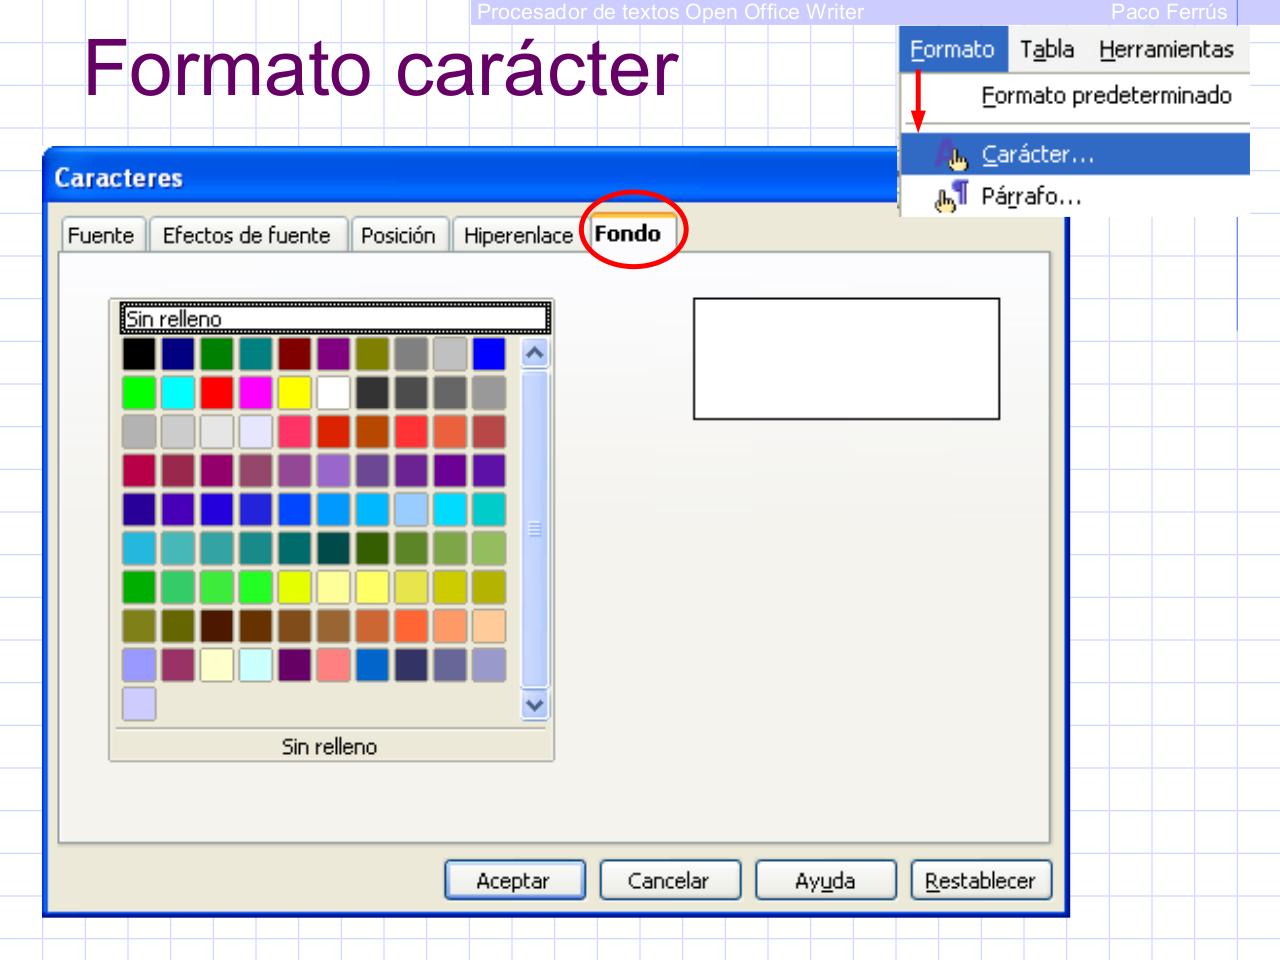Viewport: 1280px width, 960px height.
Task: Open the Tabla menu
Action: click(x=1045, y=49)
